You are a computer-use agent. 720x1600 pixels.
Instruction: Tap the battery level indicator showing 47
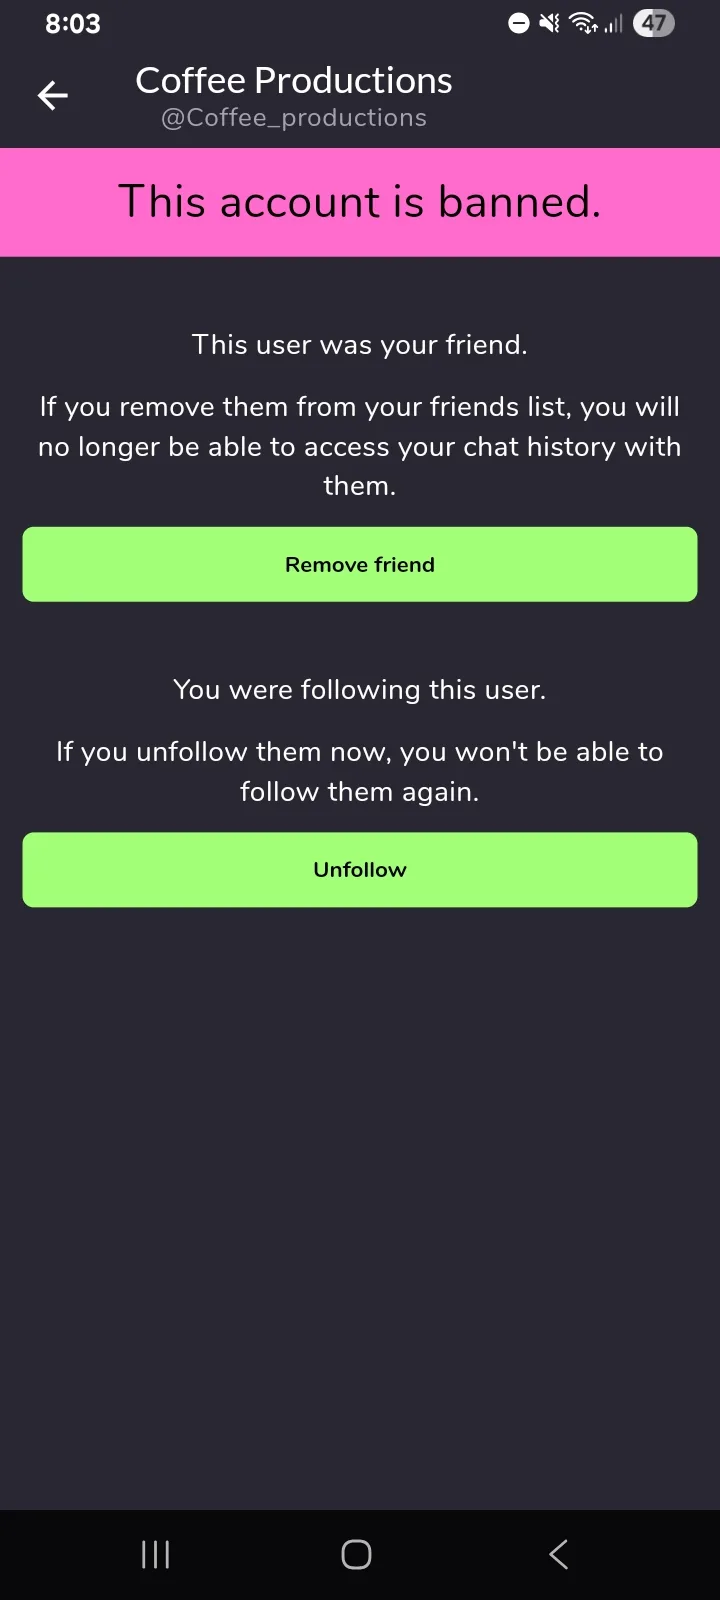coord(654,23)
